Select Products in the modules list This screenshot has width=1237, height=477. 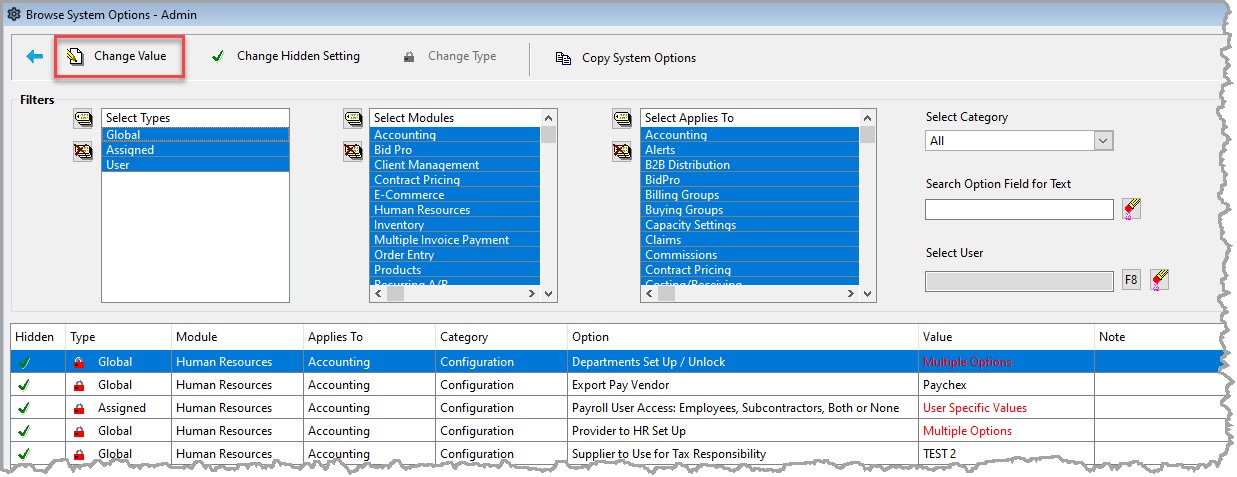[x=455, y=270]
